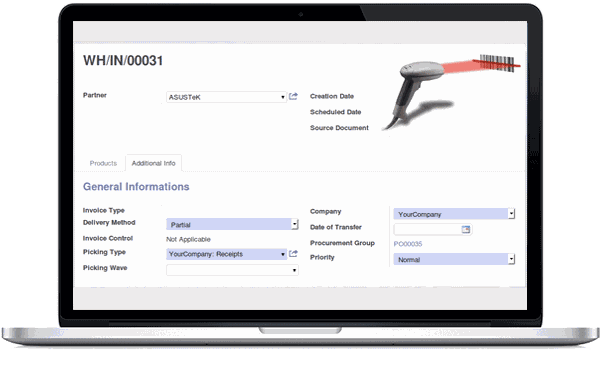Click the Partner label

95,95
